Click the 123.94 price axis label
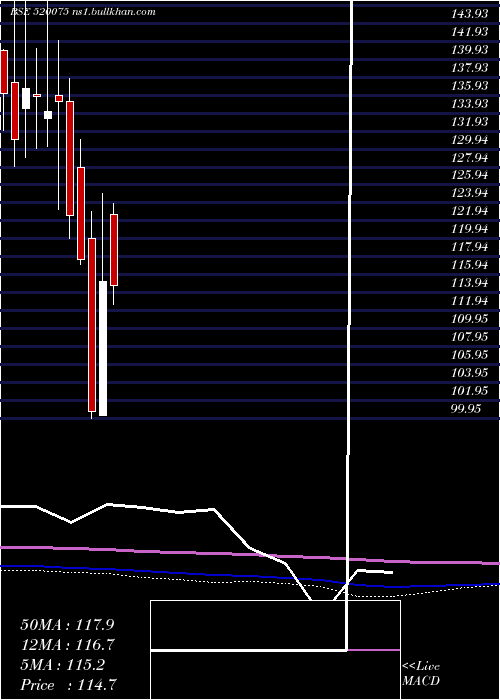 (x=470, y=193)
